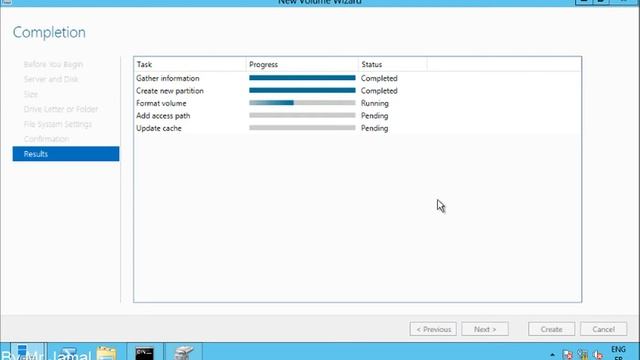Go to the Server and Disk step
The width and height of the screenshot is (640, 360).
coord(51,79)
